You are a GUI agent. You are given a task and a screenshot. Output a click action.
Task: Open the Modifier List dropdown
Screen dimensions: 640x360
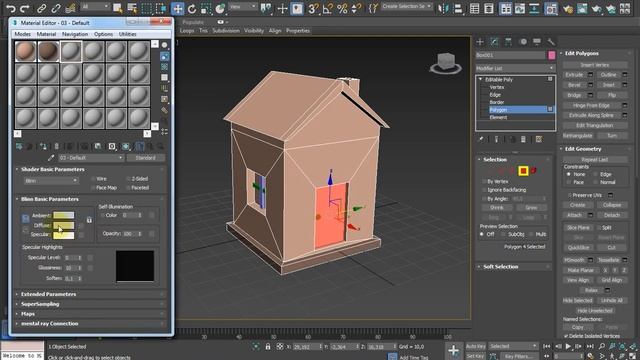(x=515, y=68)
